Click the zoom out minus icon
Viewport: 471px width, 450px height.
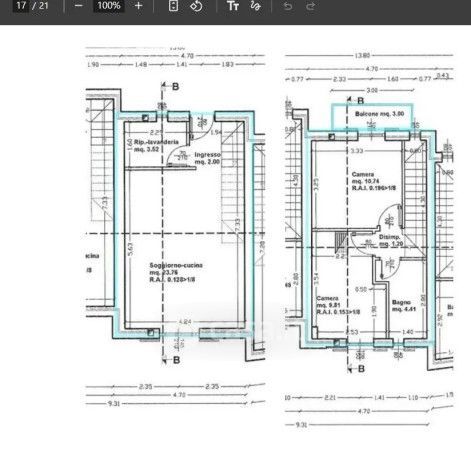coord(78,6)
